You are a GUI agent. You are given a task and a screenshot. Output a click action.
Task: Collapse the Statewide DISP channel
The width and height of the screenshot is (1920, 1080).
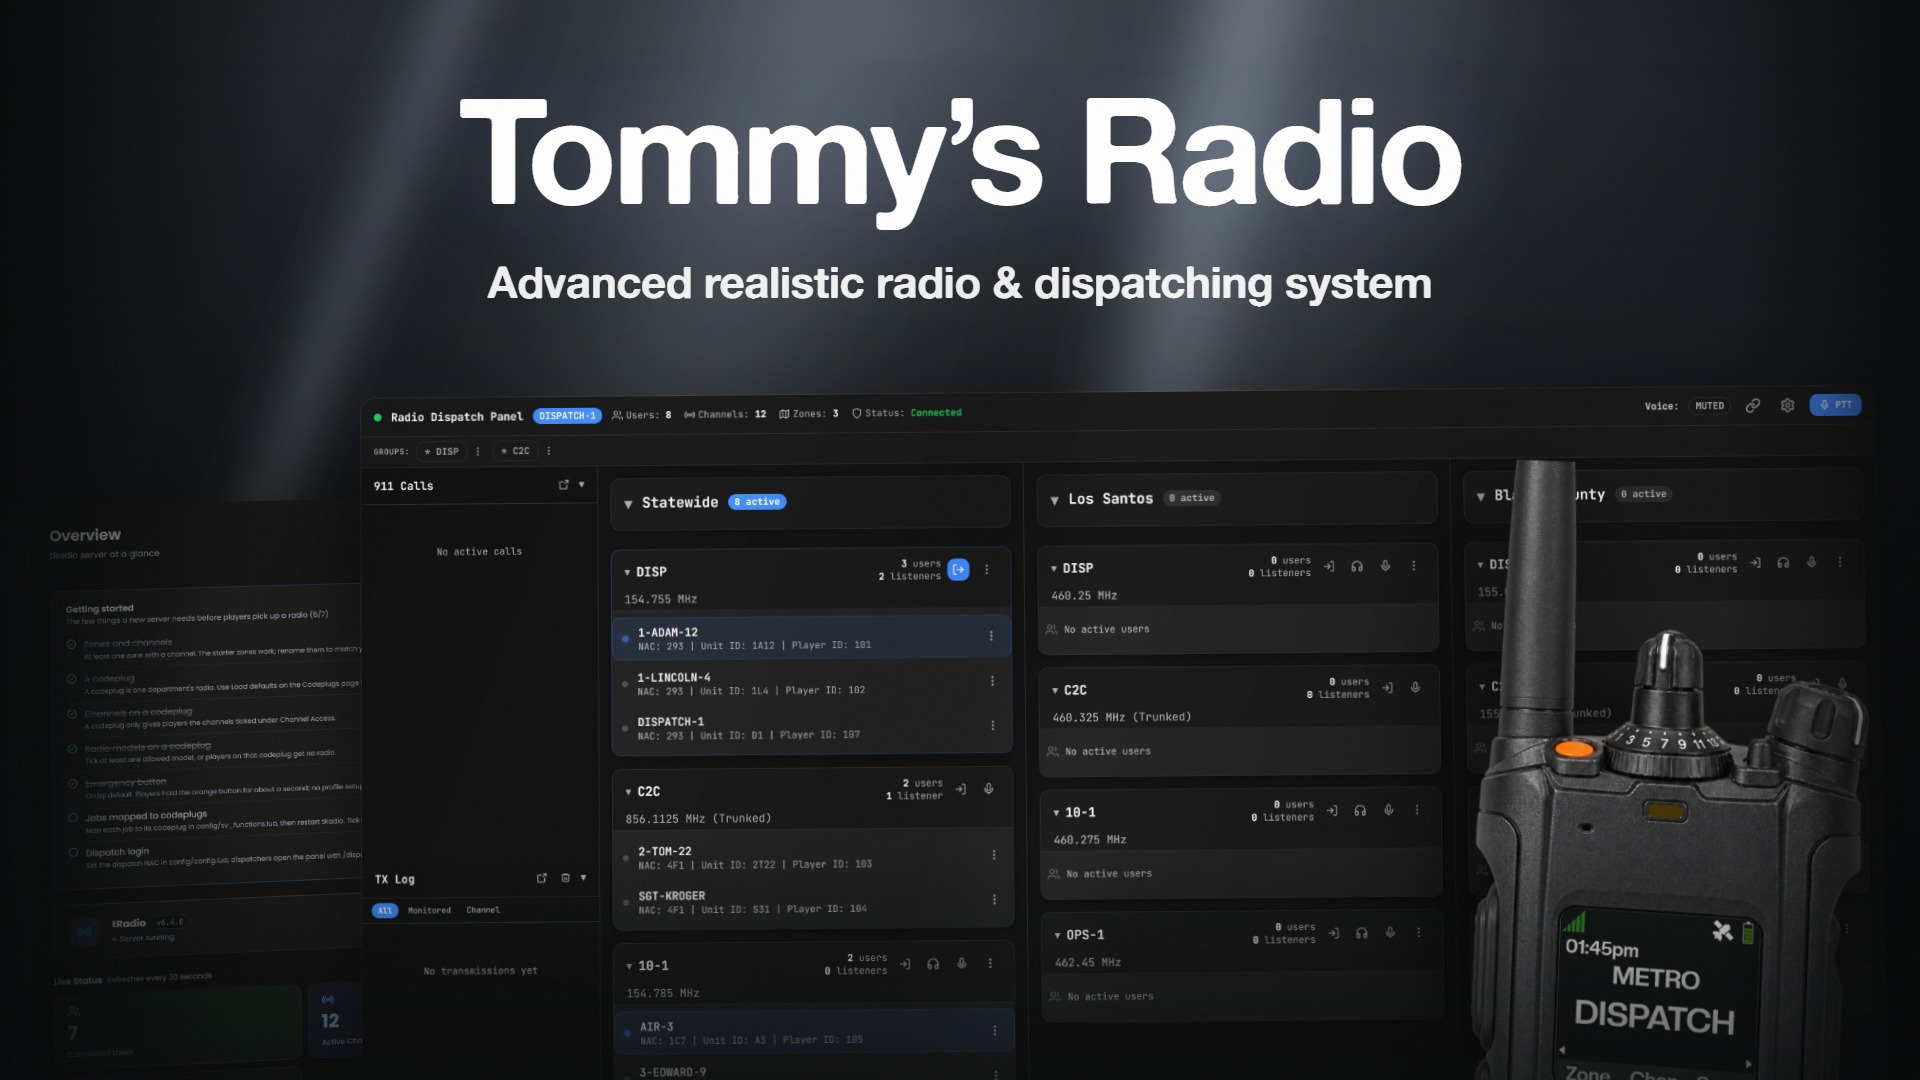coord(627,572)
